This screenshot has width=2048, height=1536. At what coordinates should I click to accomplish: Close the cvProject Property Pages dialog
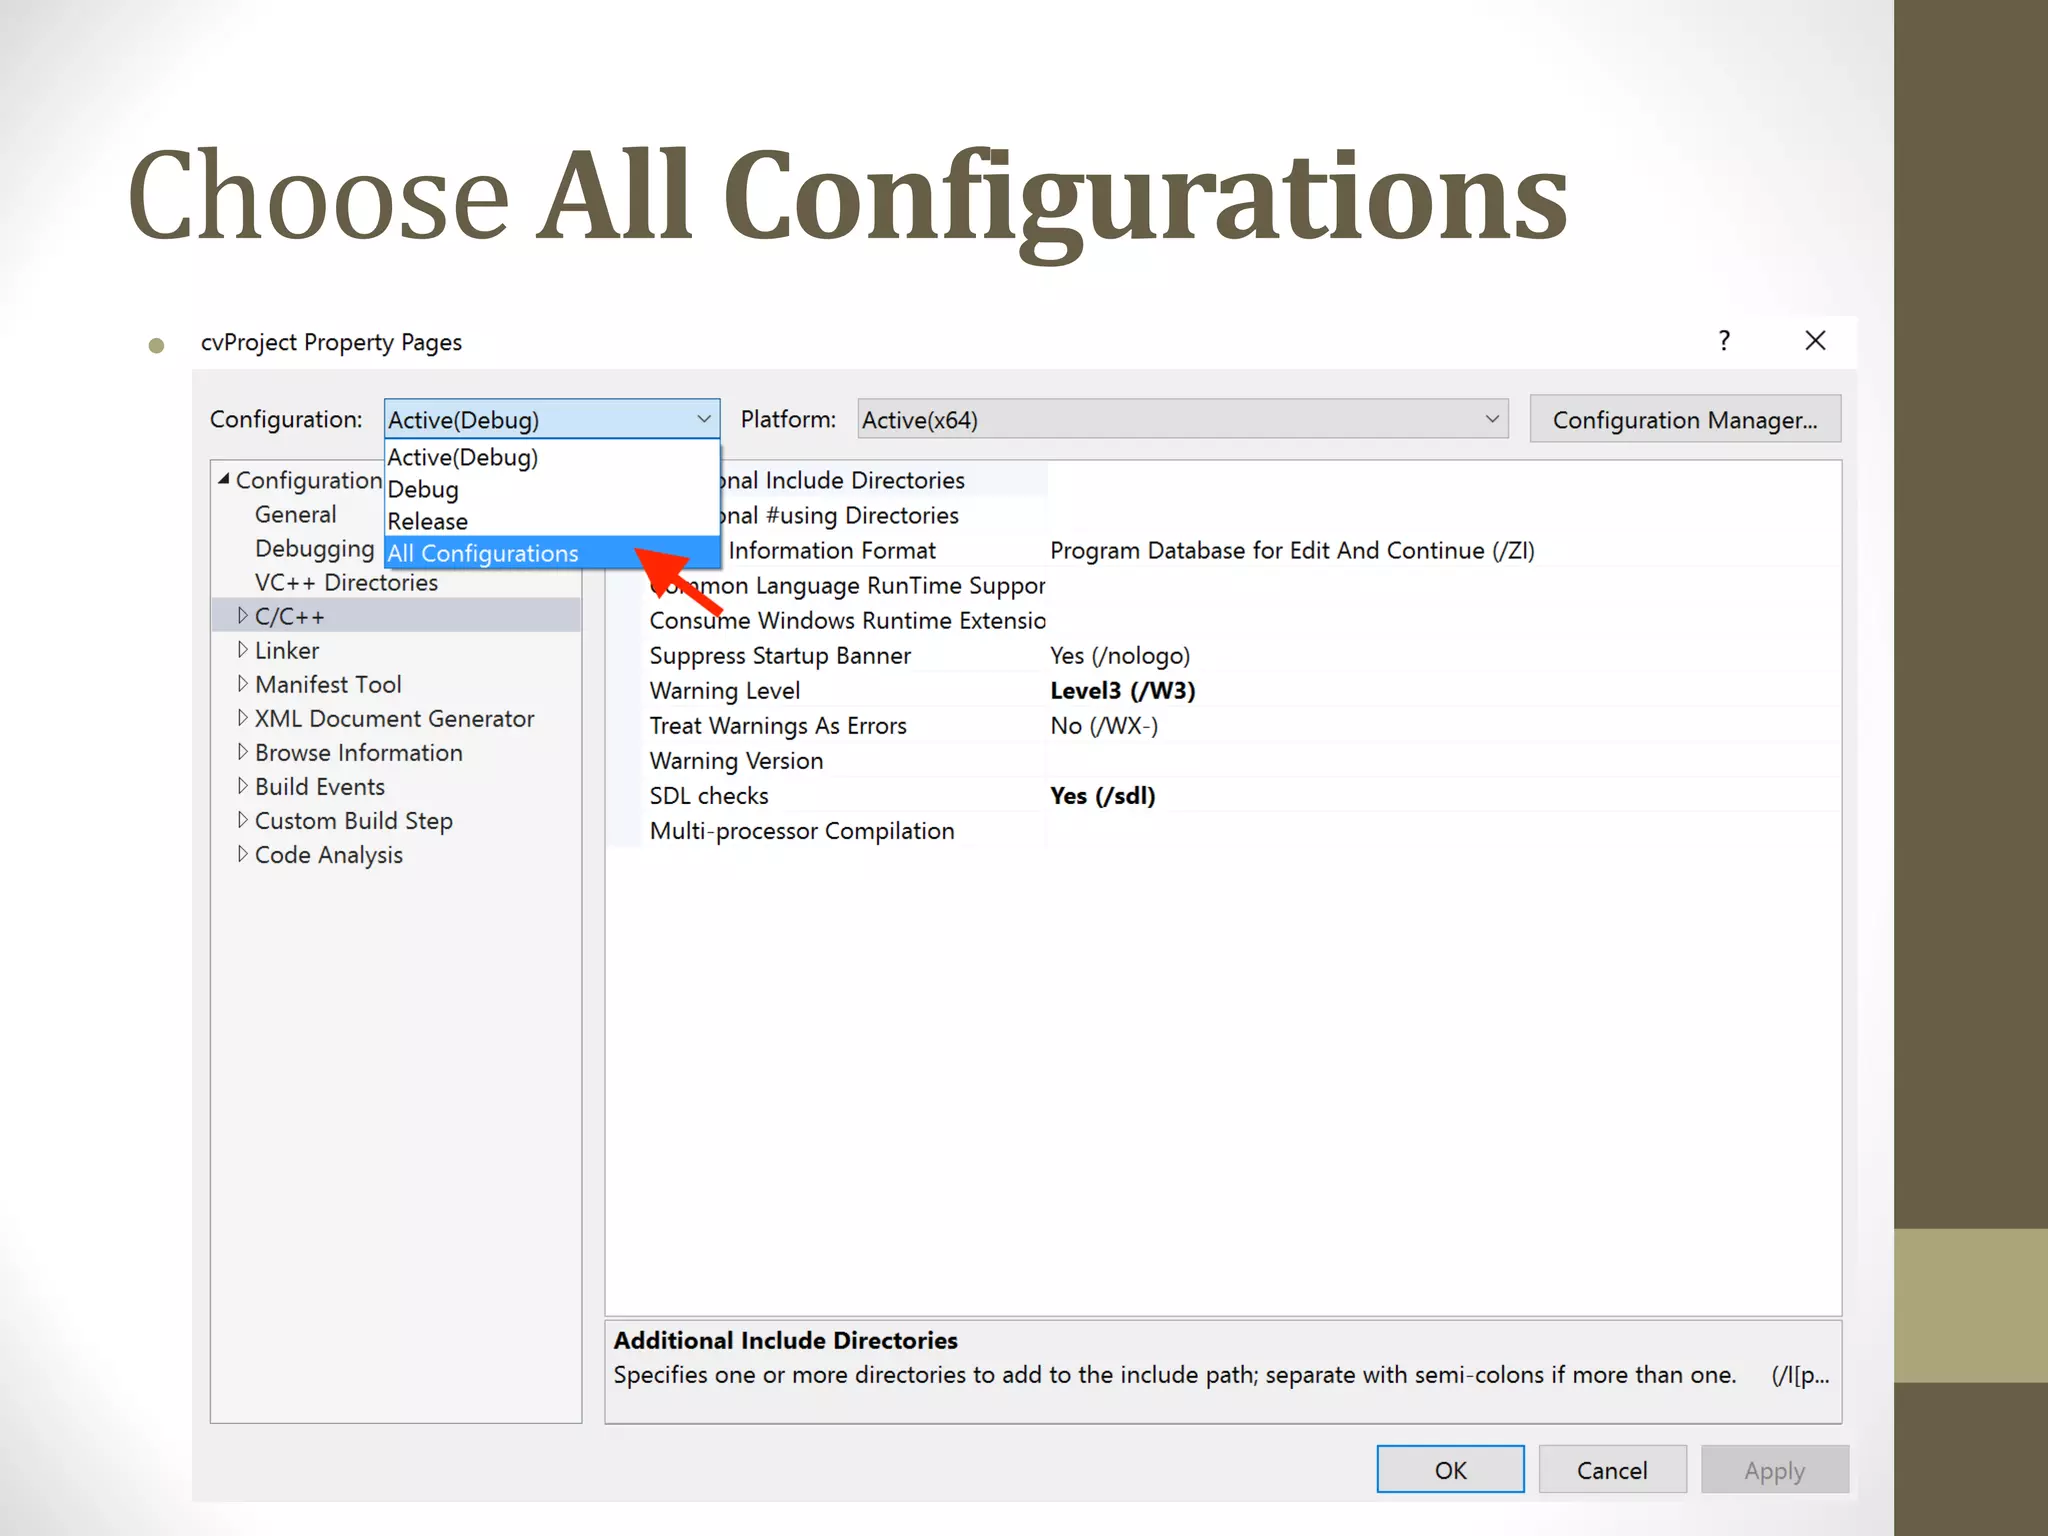click(x=1815, y=341)
